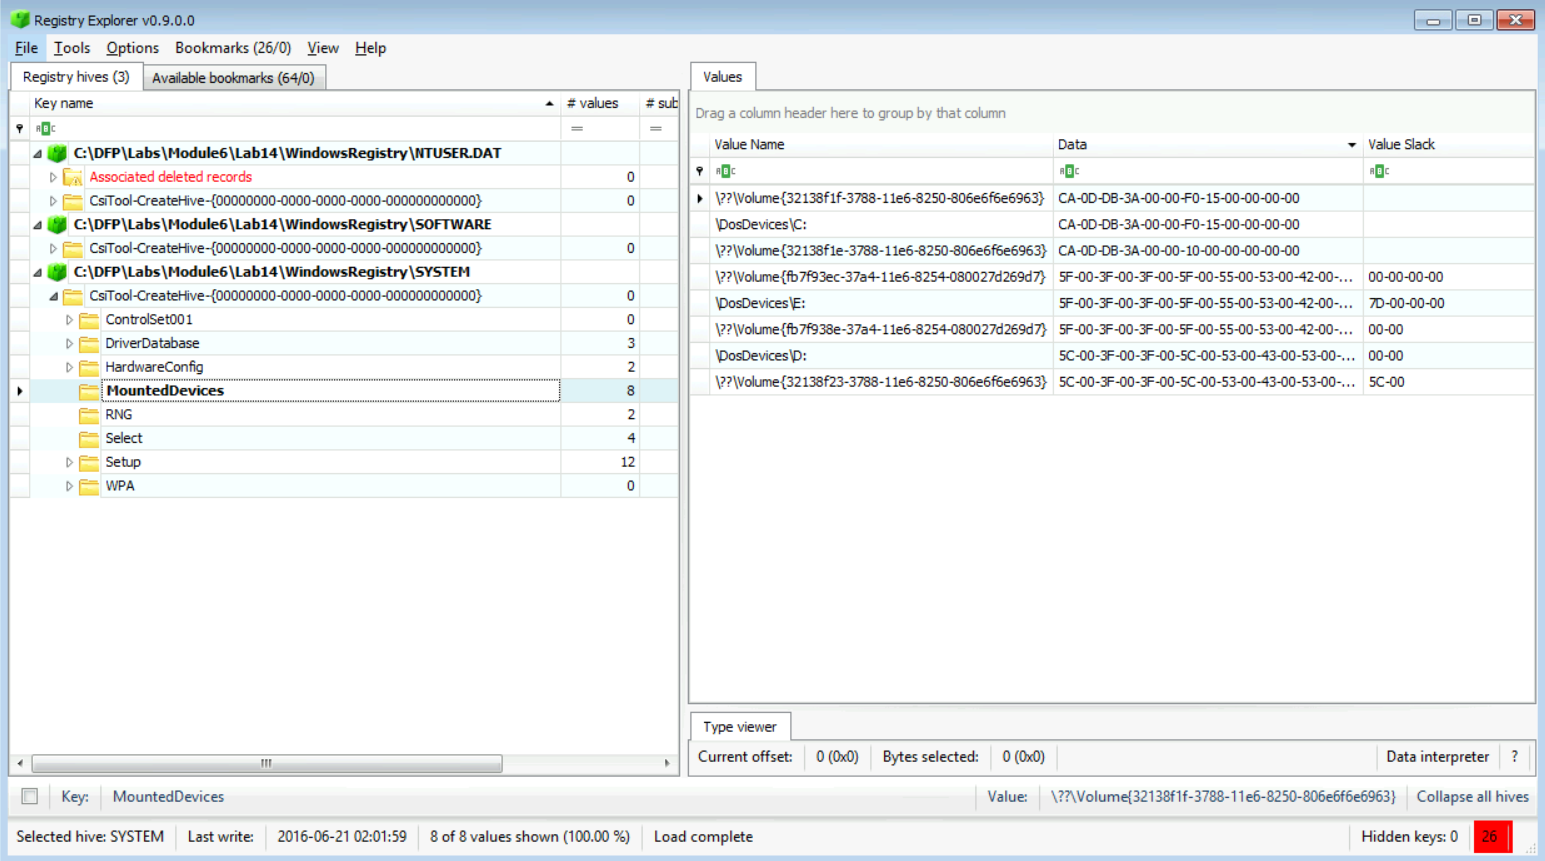Click the NTUSER.DAT hive cube icon

tap(57, 153)
